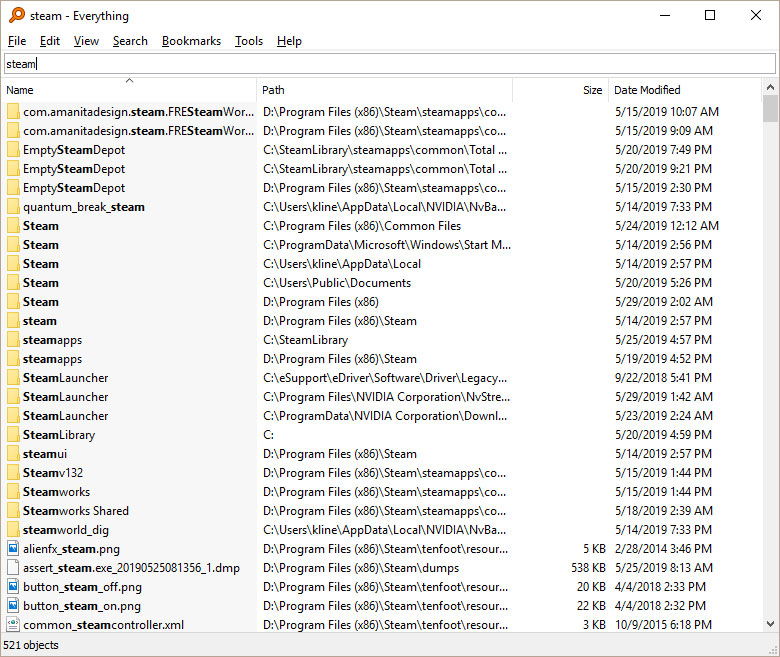
Task: Open the Edit menu
Action: [50, 41]
